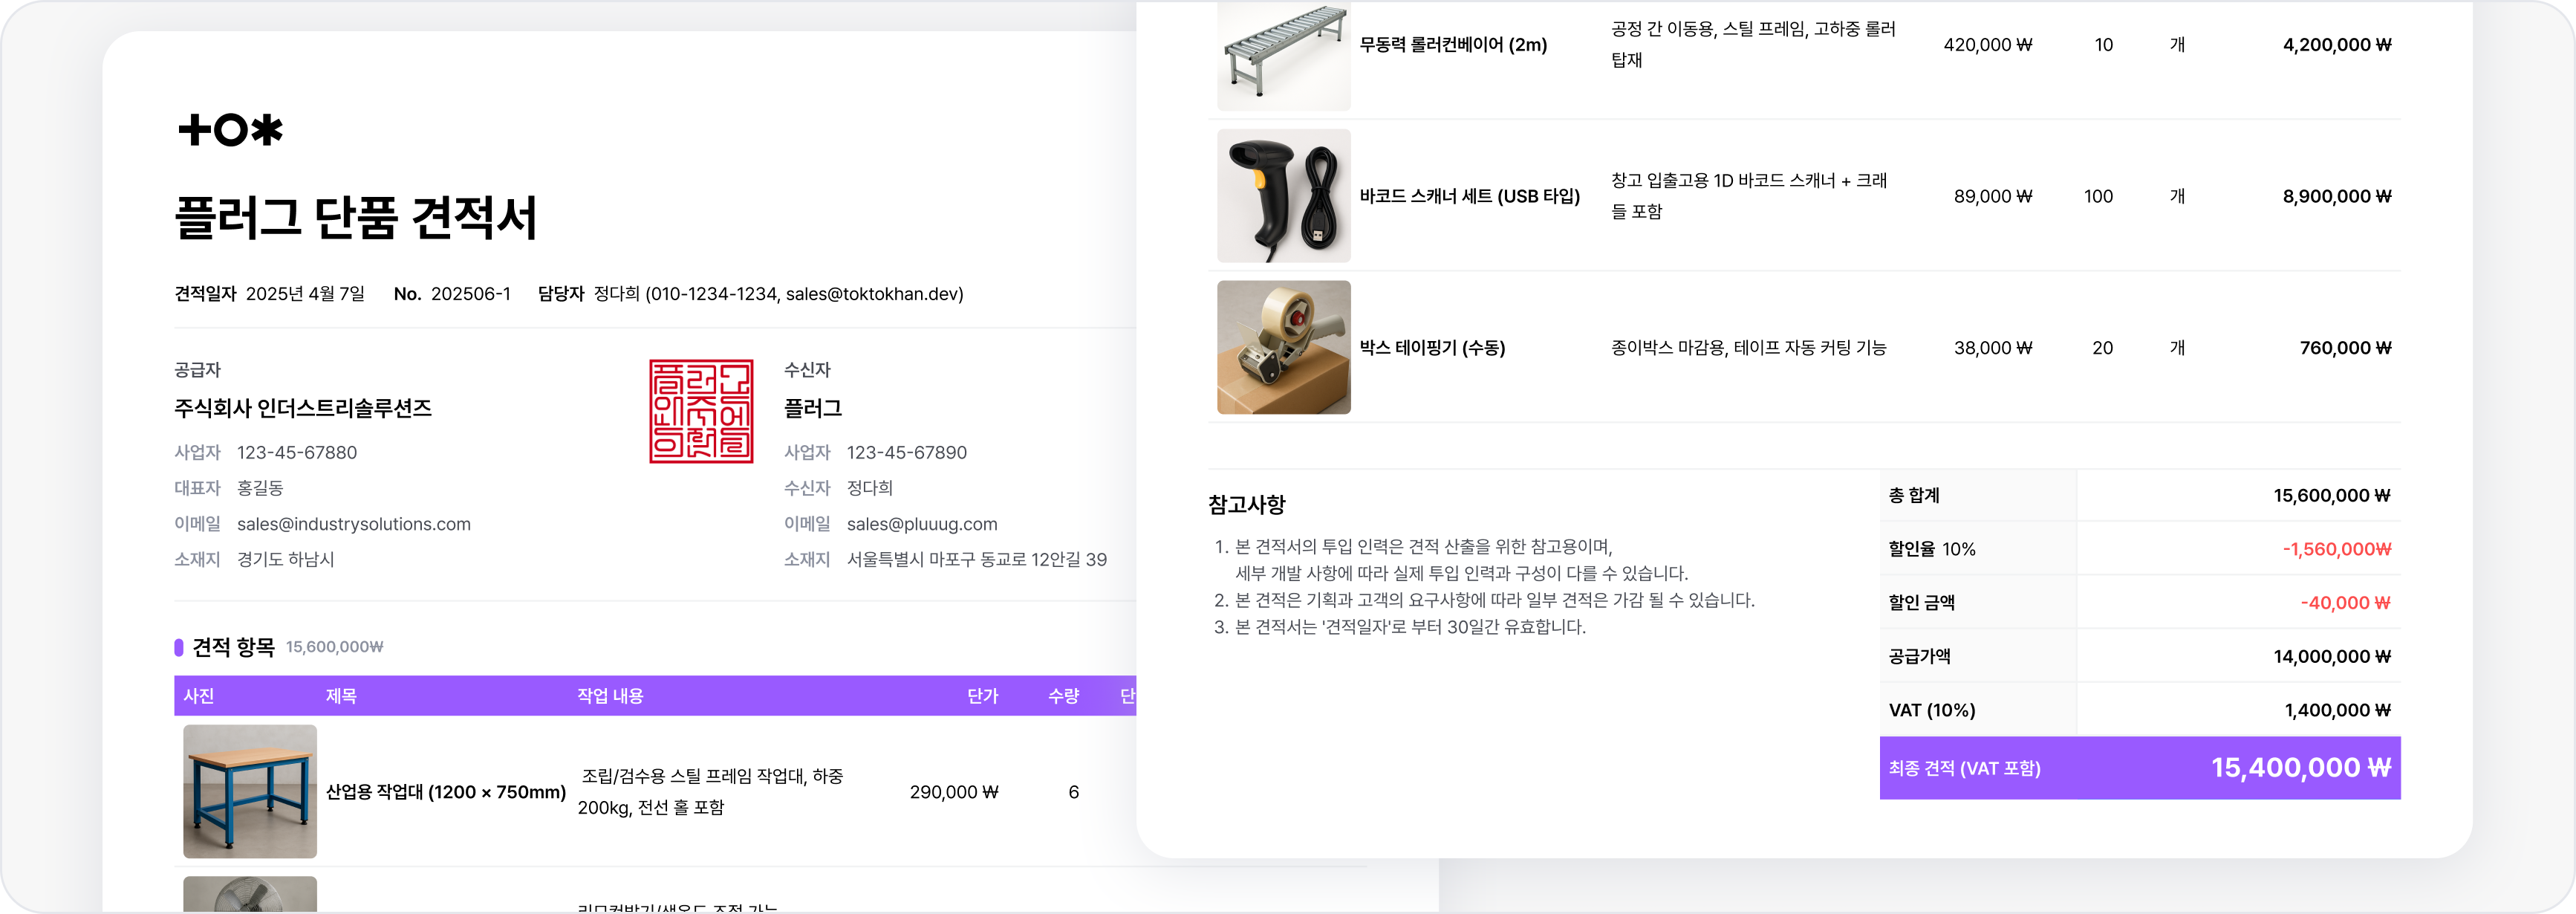The image size is (2576, 914).
Task: Click the title 플러그 단품 견적서
Action: tap(356, 218)
